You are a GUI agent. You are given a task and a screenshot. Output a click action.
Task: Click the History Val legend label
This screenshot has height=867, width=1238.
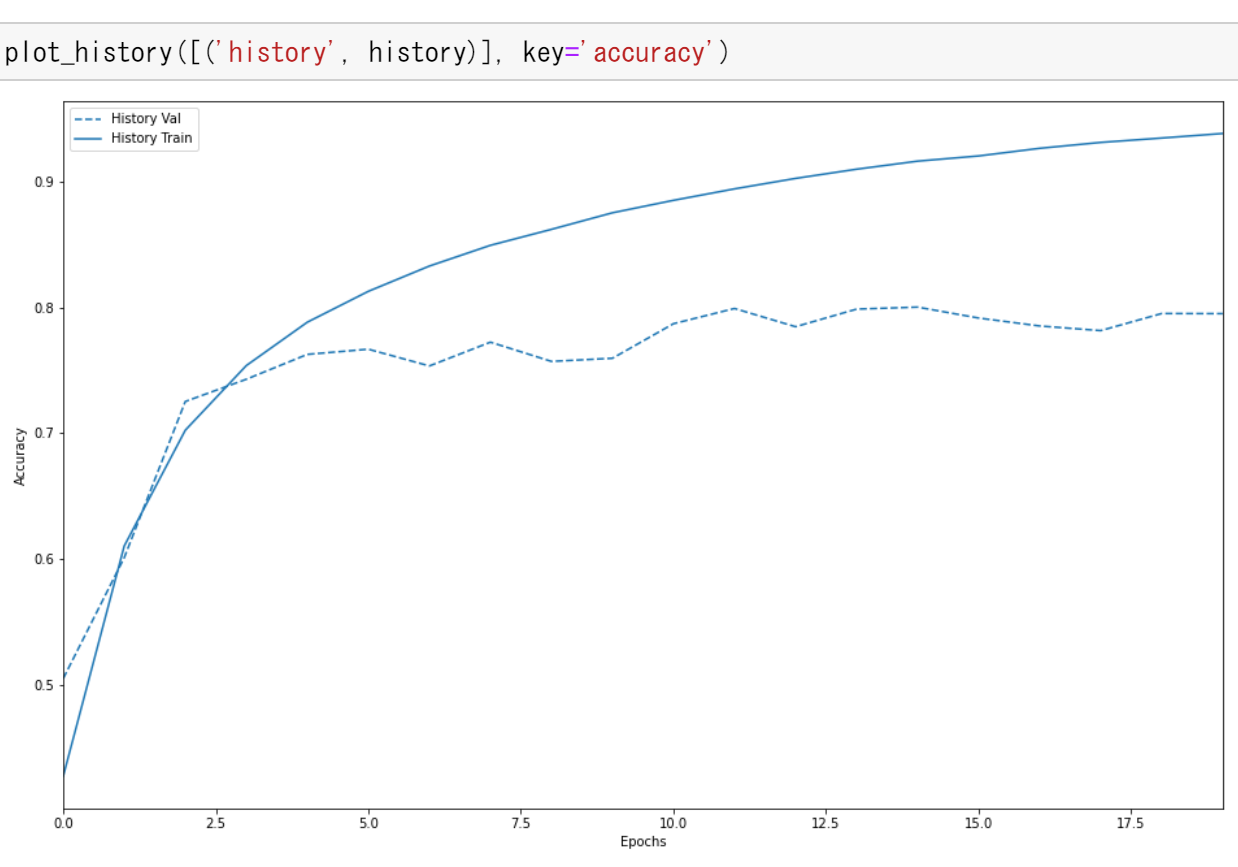146,118
